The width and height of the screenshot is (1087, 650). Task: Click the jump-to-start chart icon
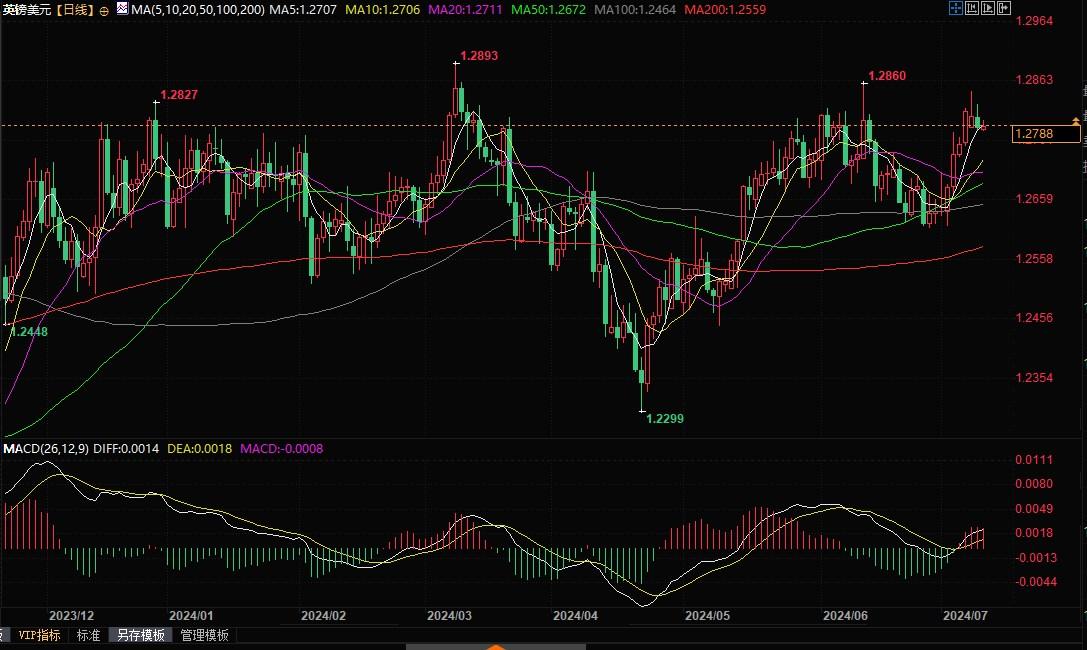(x=972, y=8)
